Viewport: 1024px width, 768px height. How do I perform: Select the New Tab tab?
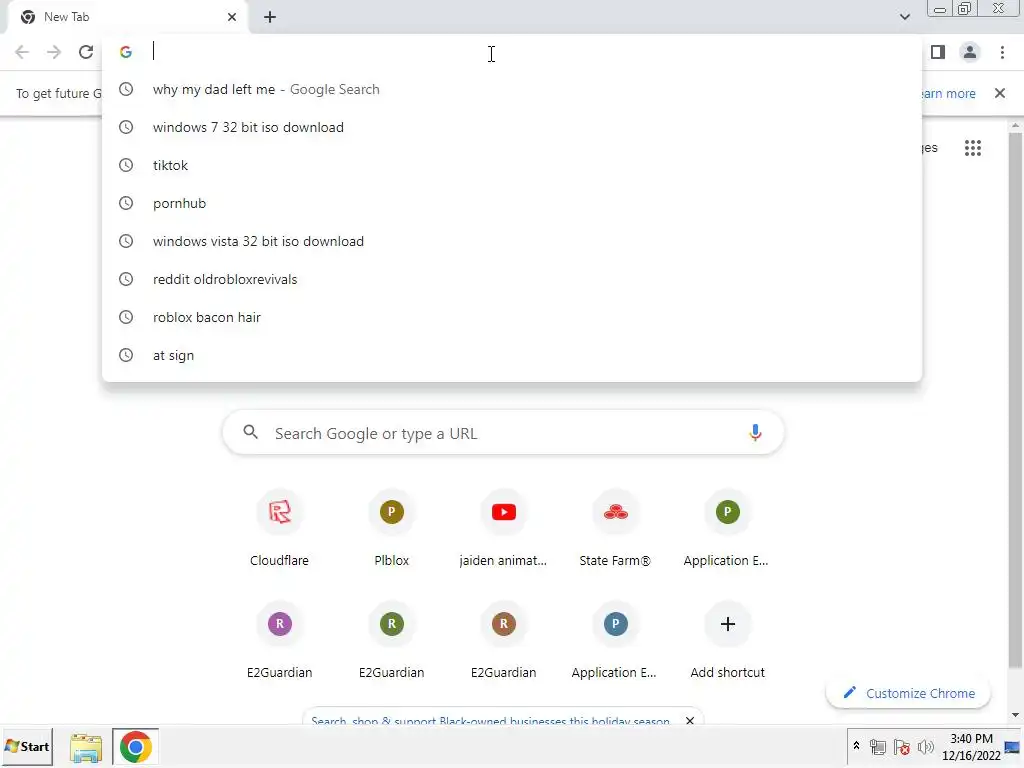pos(127,17)
